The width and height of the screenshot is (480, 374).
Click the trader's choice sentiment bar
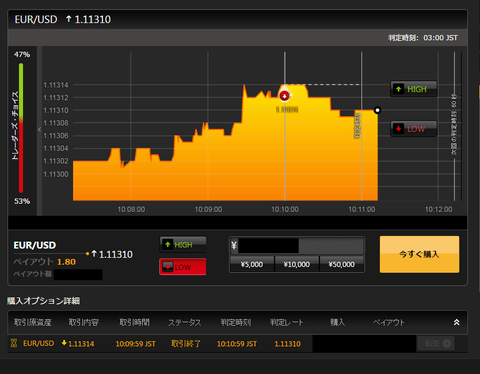tap(21, 128)
